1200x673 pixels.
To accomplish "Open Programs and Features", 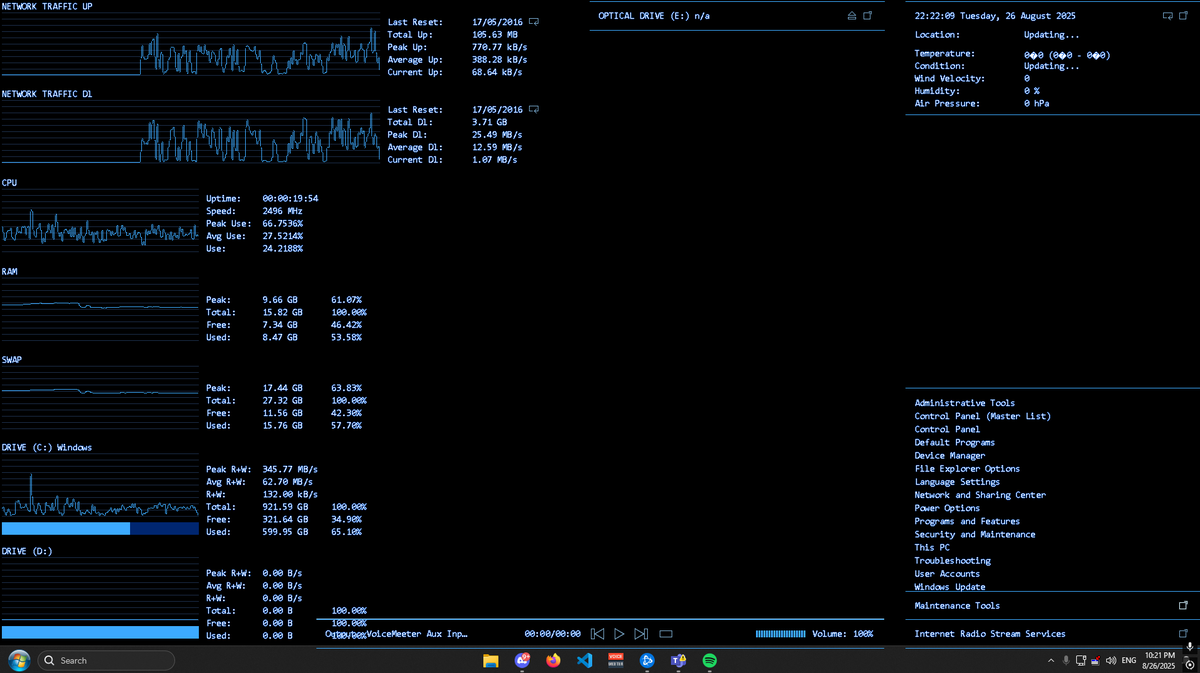I will coord(967,521).
